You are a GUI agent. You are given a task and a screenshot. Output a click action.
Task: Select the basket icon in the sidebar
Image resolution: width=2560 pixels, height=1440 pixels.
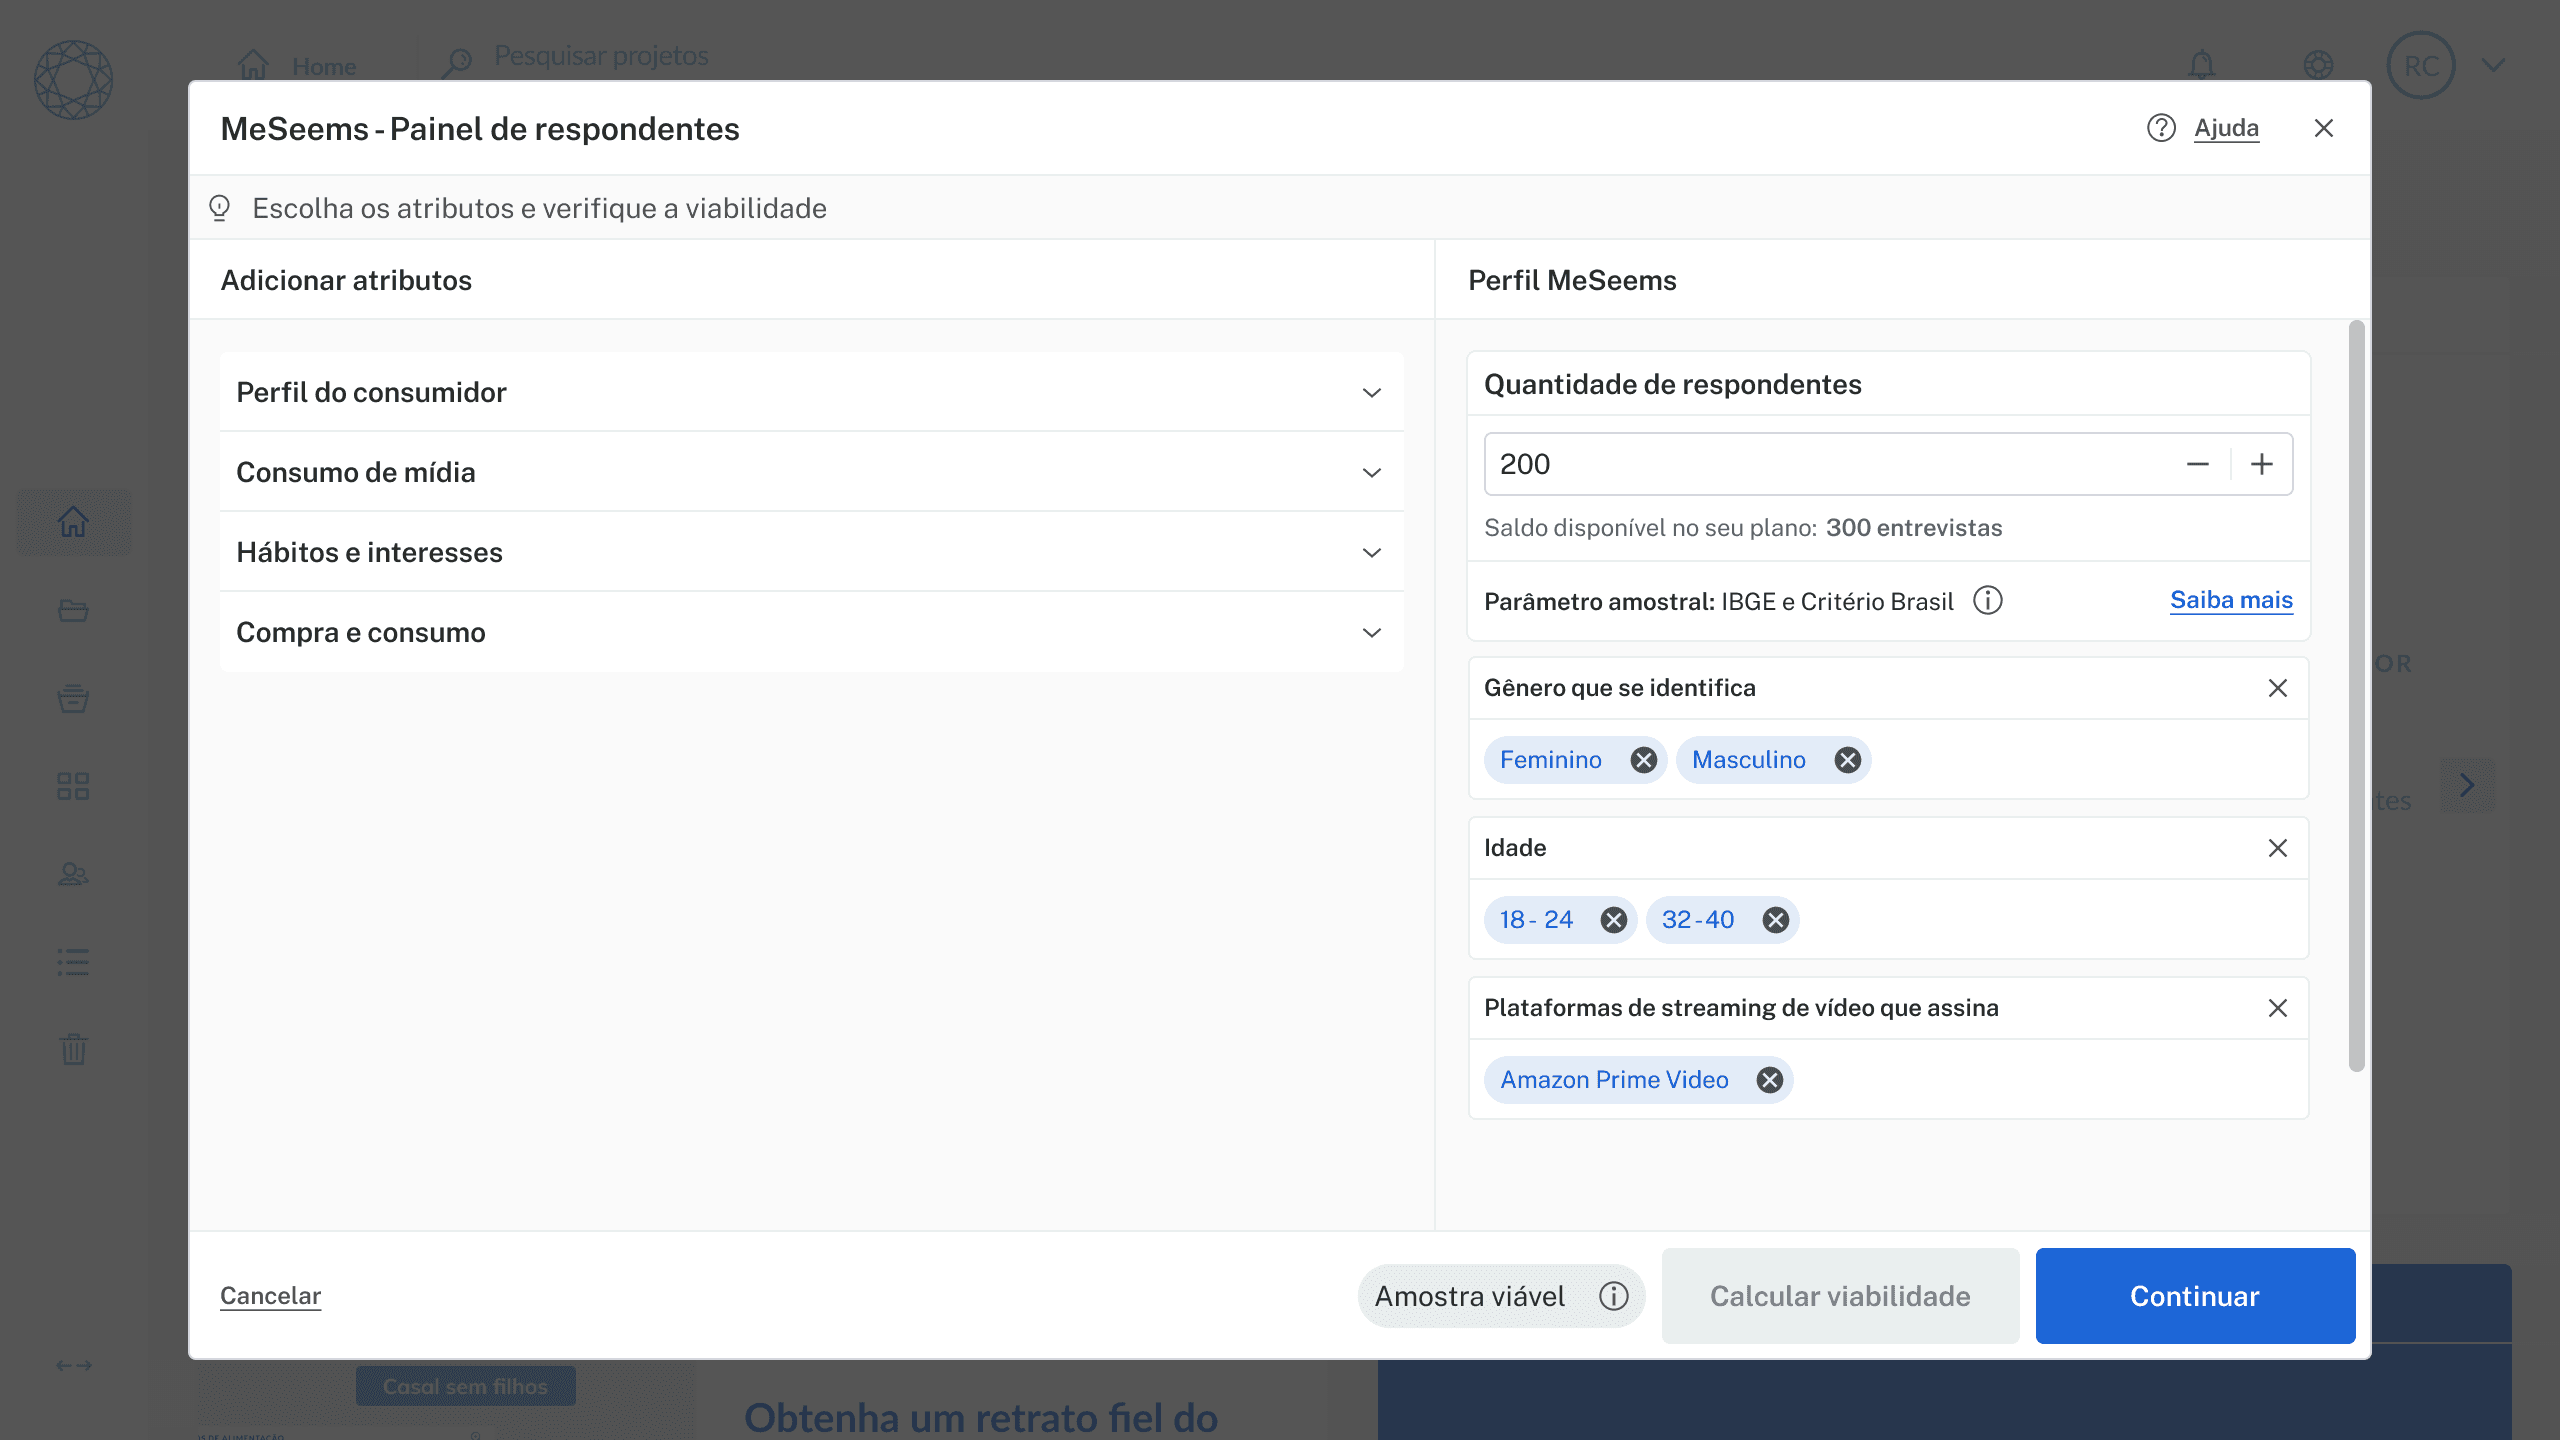pos(73,698)
